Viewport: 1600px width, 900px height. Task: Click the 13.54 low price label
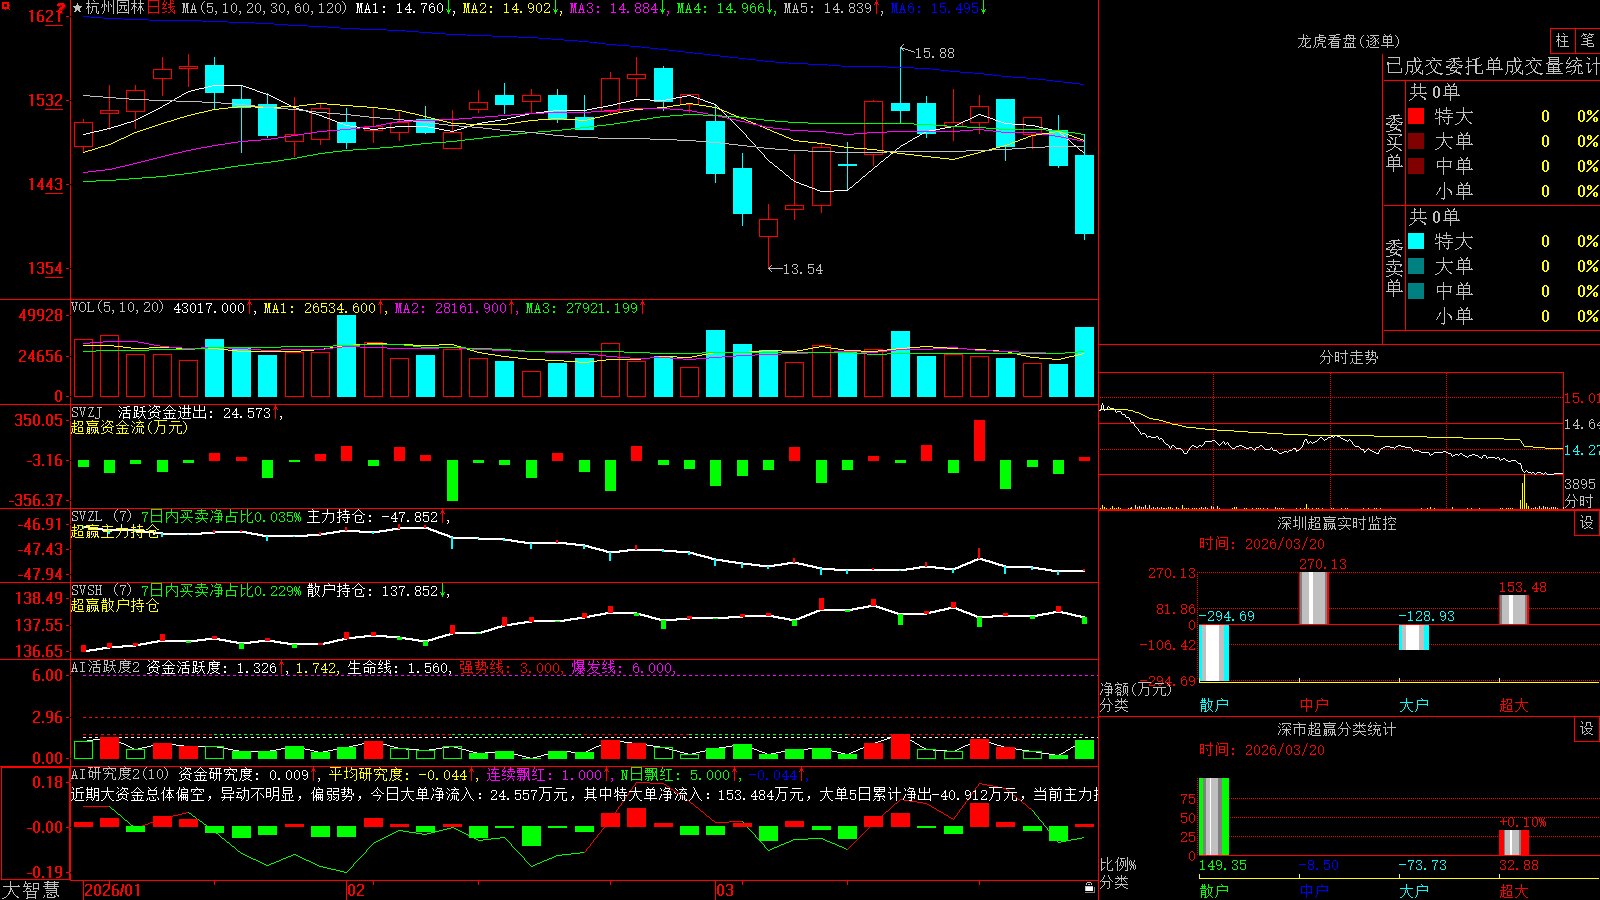point(803,269)
